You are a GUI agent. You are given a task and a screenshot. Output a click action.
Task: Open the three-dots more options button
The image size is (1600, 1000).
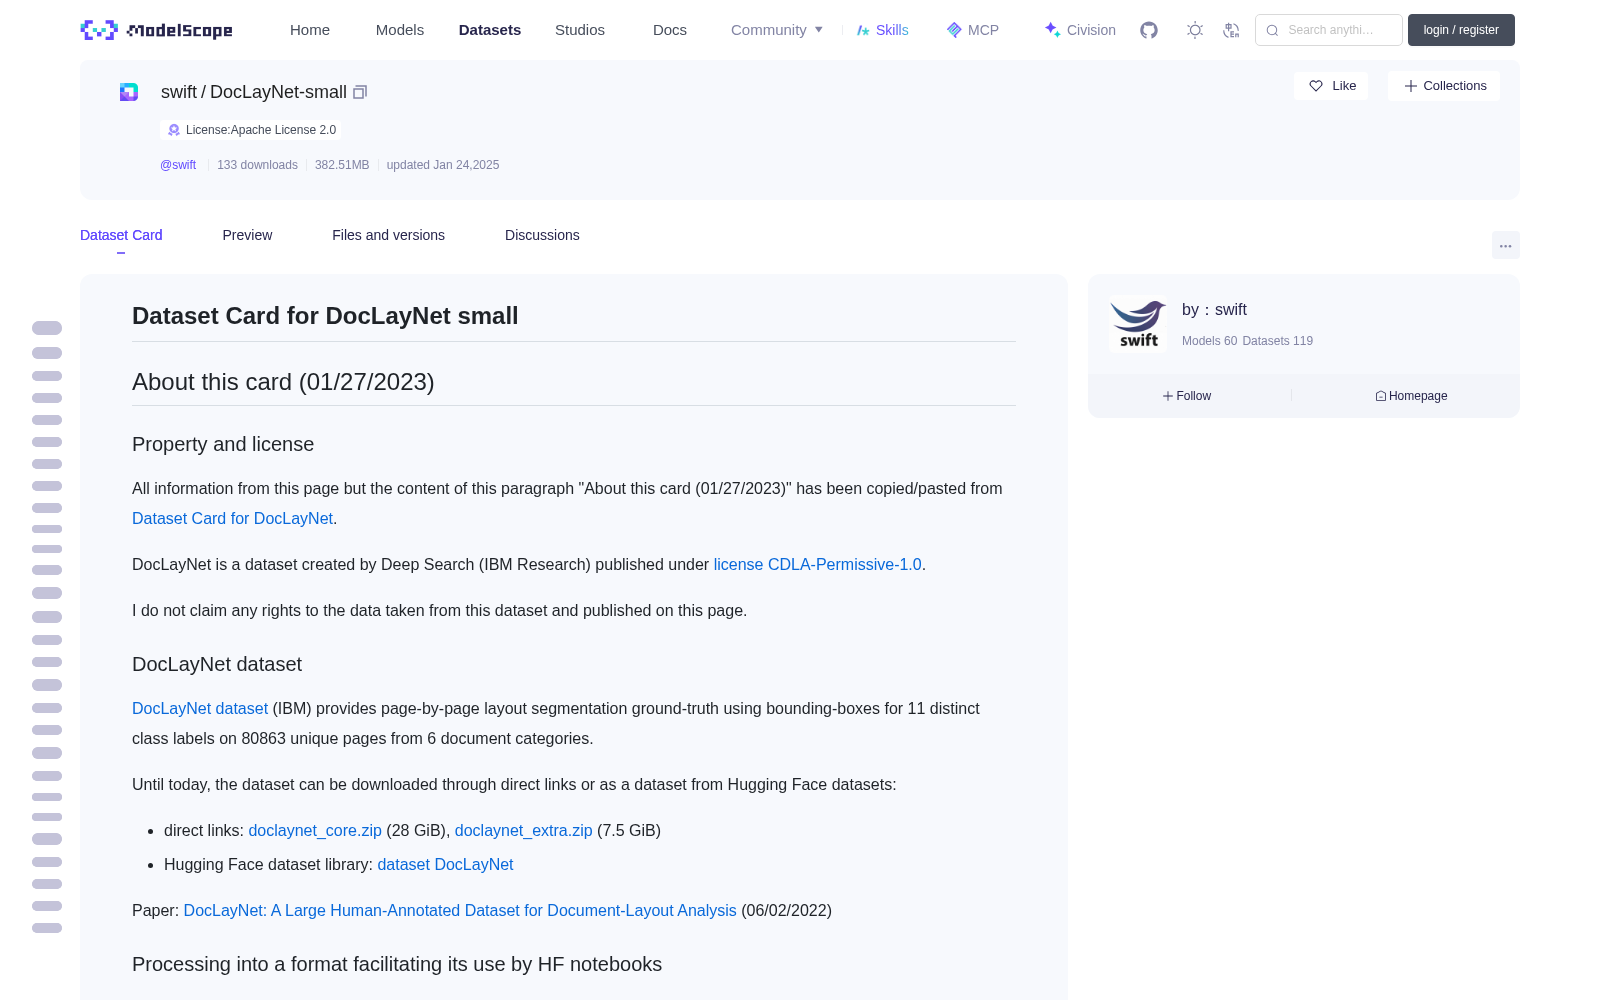click(x=1506, y=245)
